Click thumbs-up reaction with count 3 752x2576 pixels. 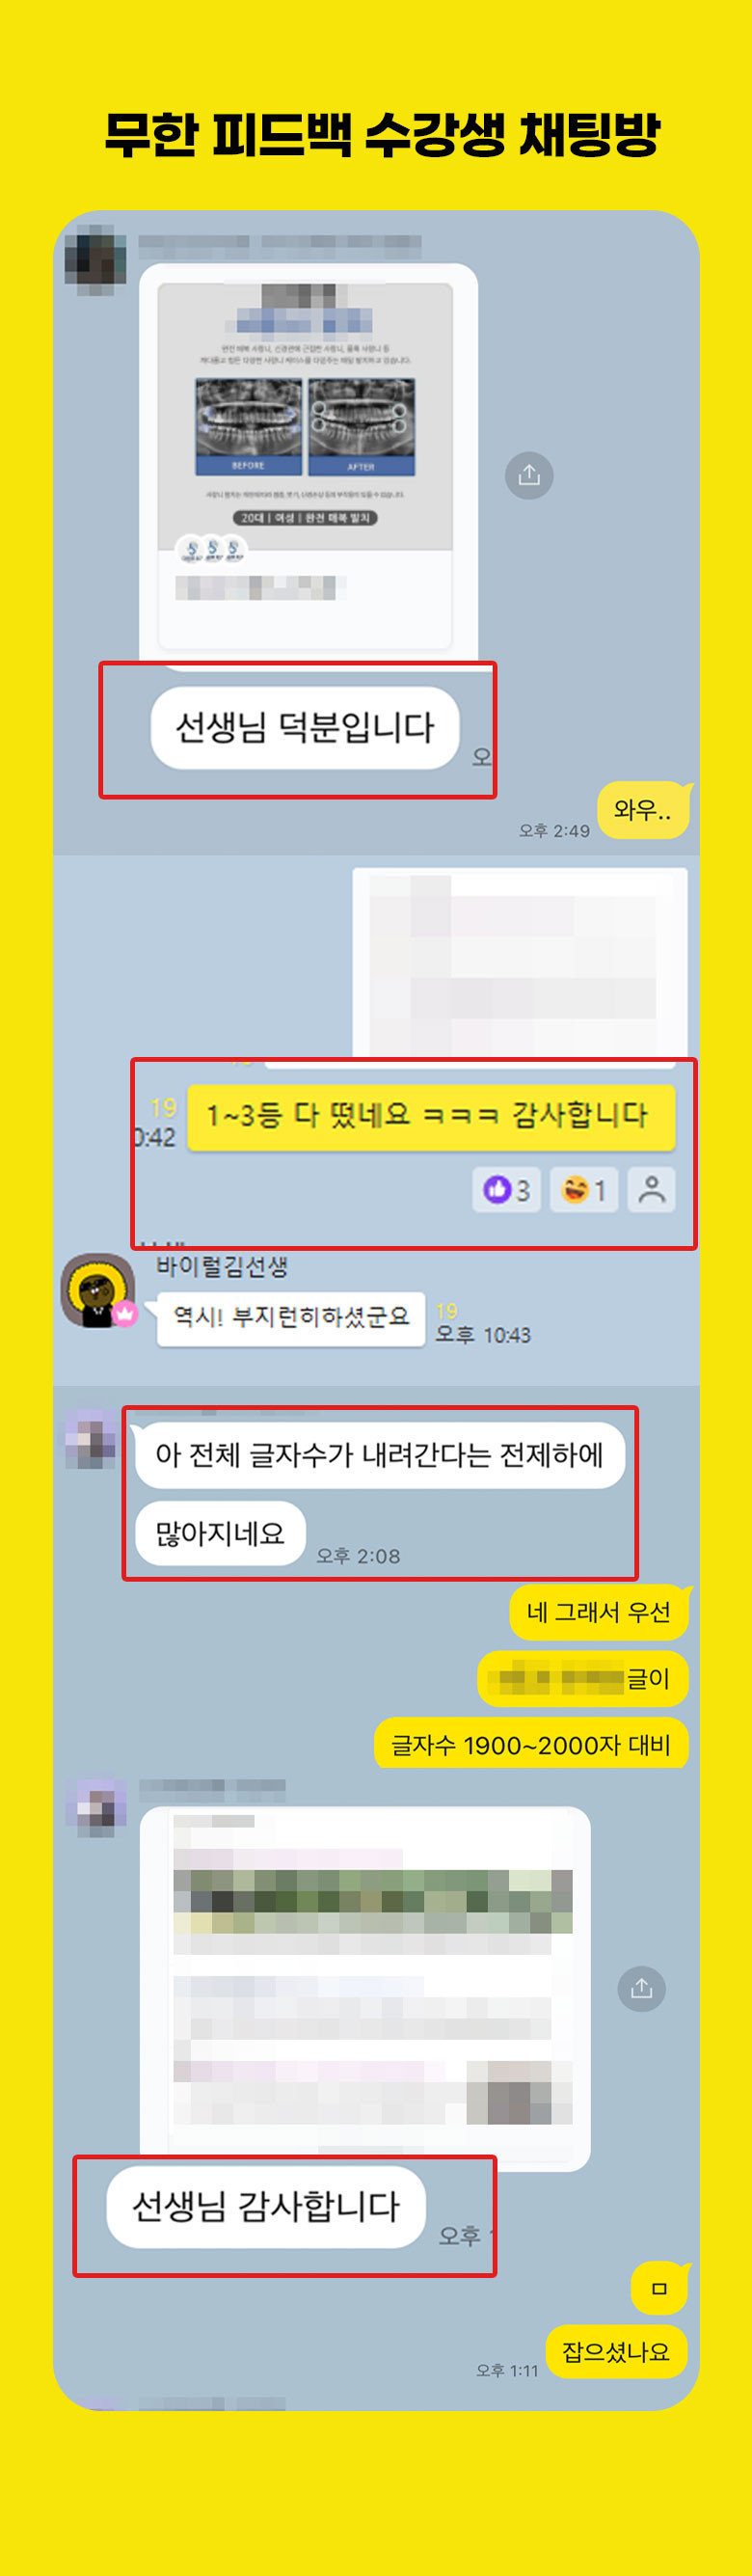(x=506, y=1190)
